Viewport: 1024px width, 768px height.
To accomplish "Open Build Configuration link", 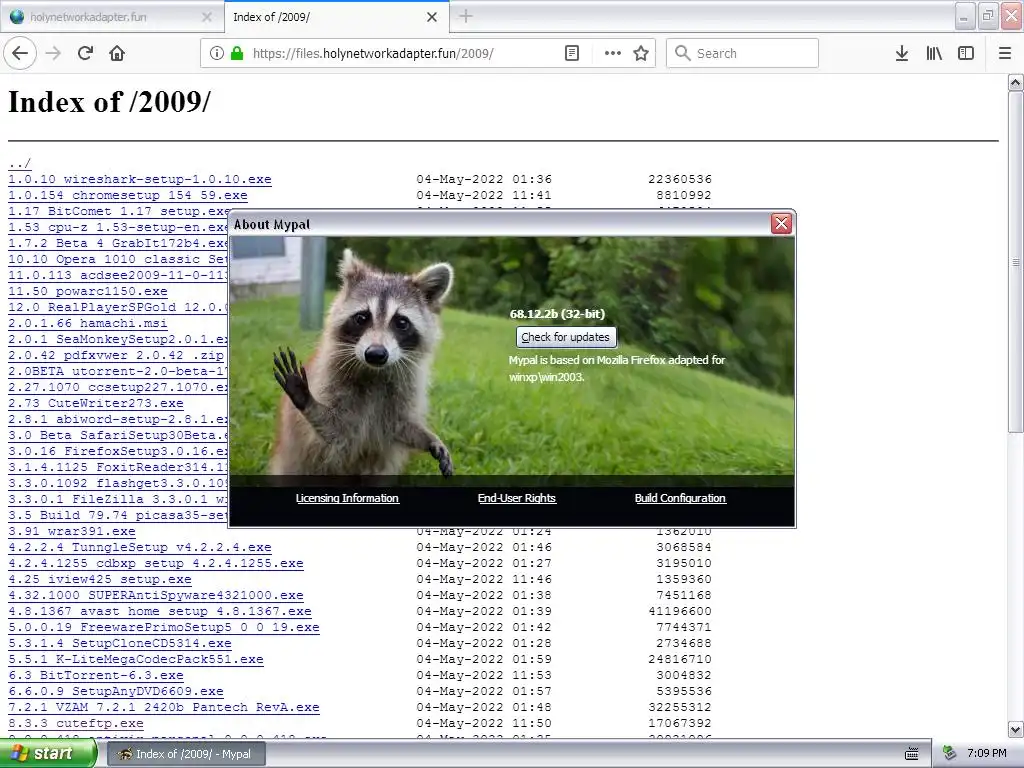I will 680,498.
